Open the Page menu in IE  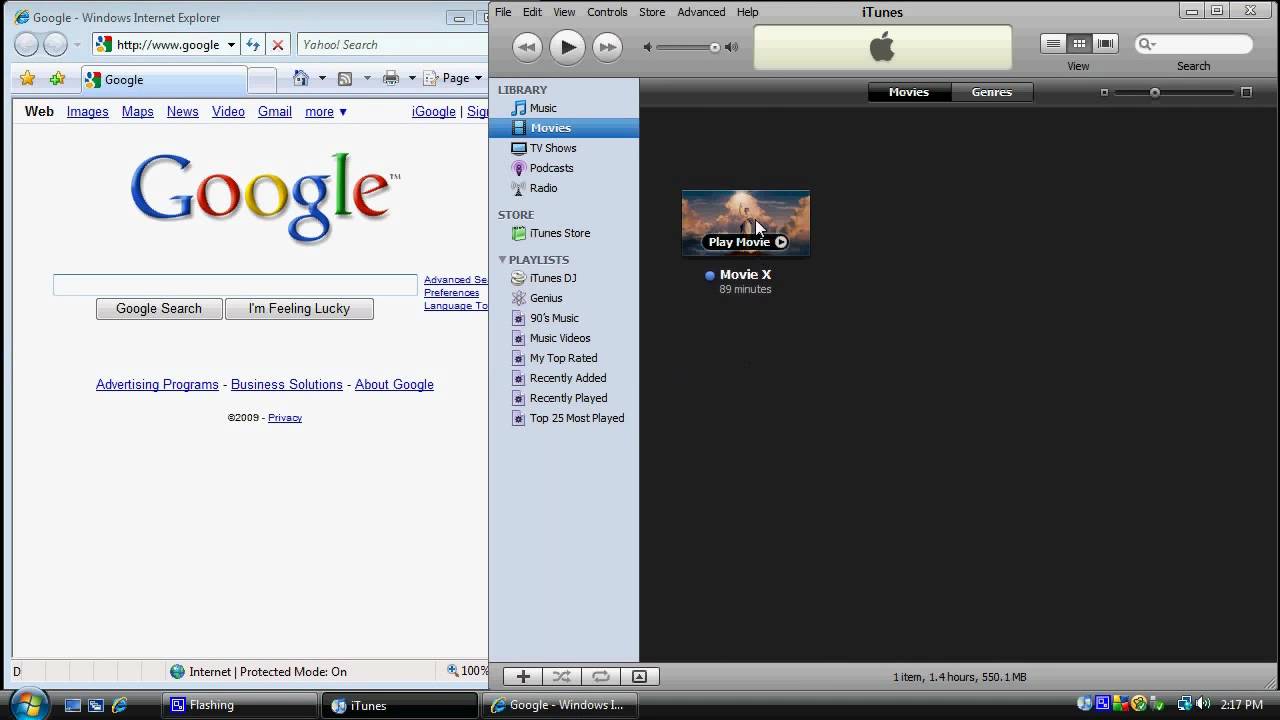[453, 78]
